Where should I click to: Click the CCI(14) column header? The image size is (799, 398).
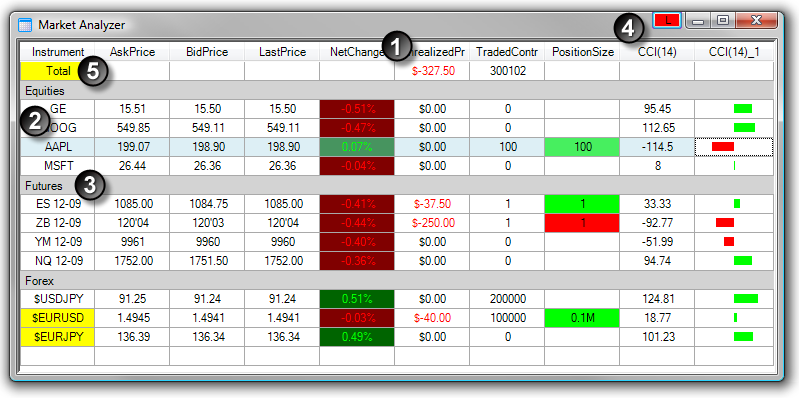tap(657, 52)
